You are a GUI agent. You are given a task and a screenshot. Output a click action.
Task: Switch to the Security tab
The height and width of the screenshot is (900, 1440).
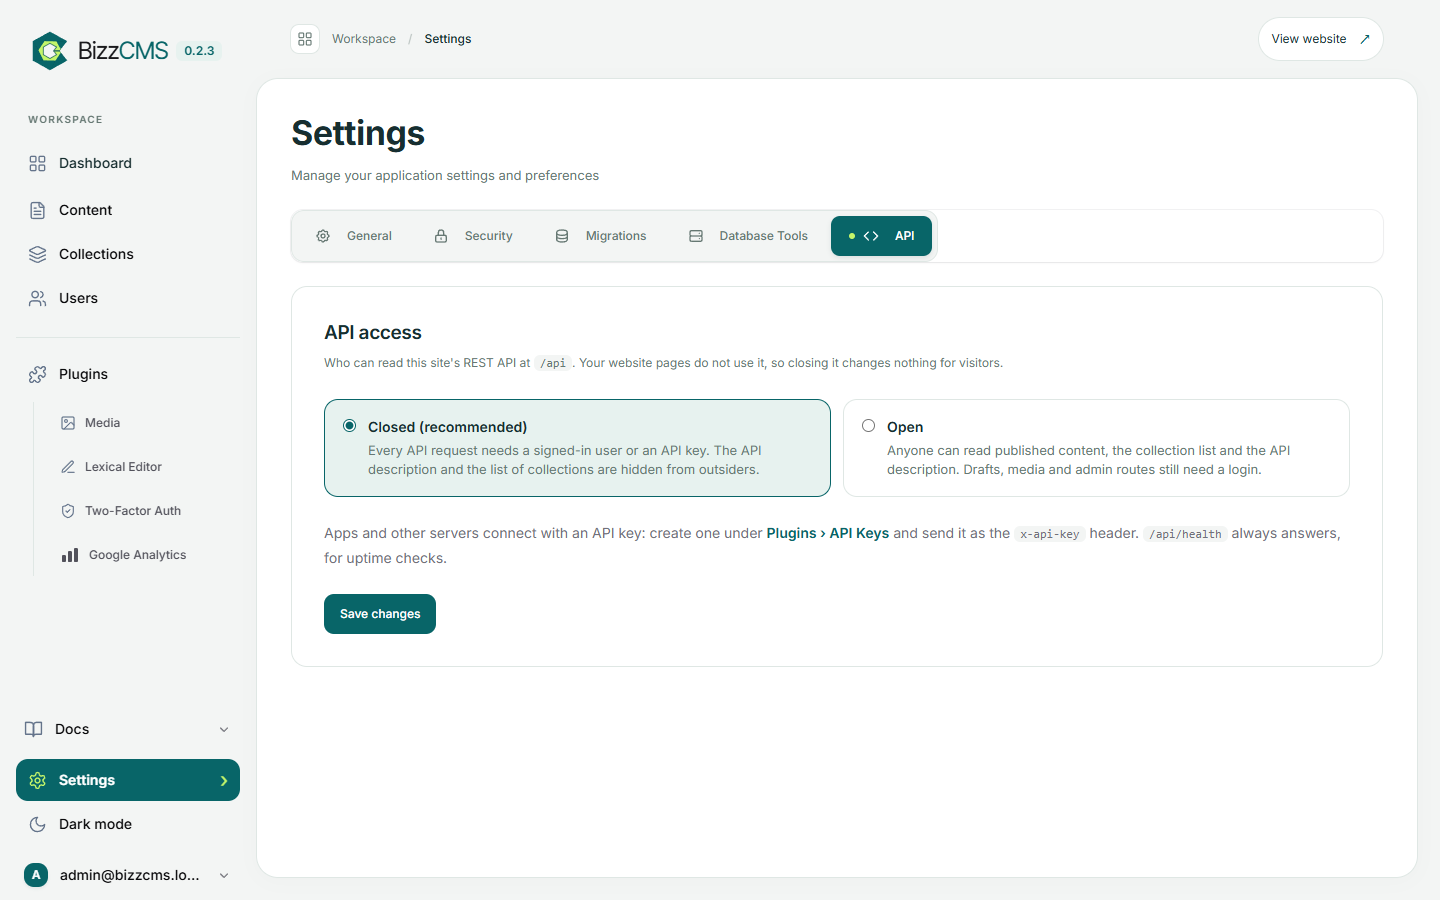(x=474, y=236)
